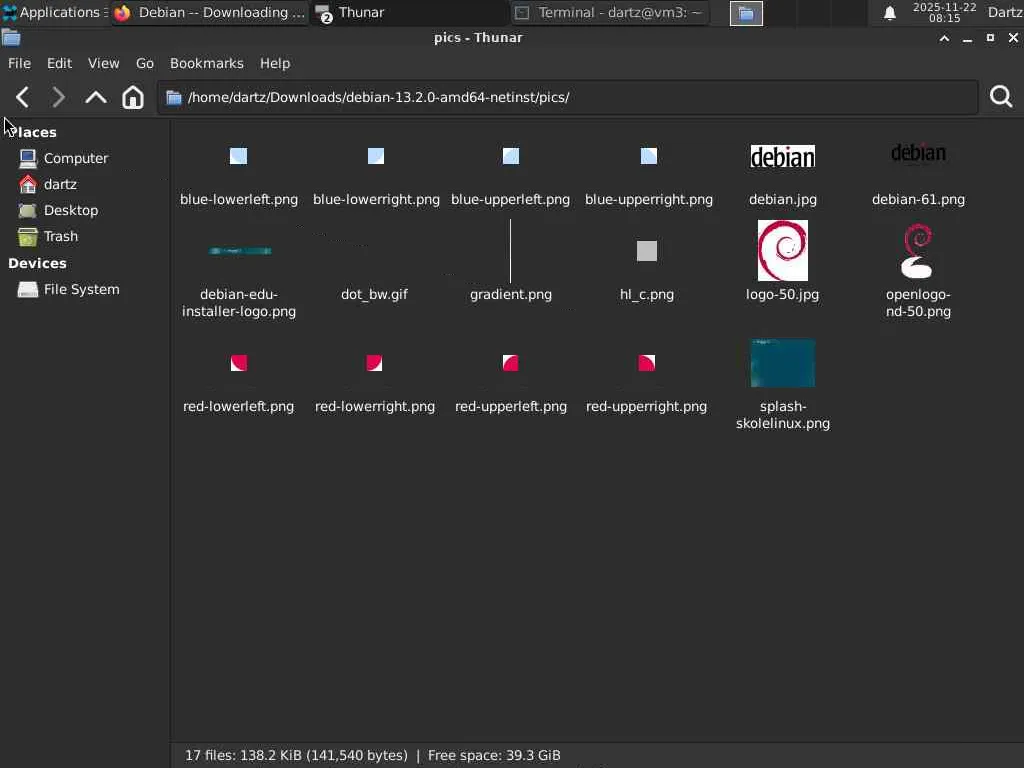
Task: Go to the home folder icon
Action: (x=133, y=97)
